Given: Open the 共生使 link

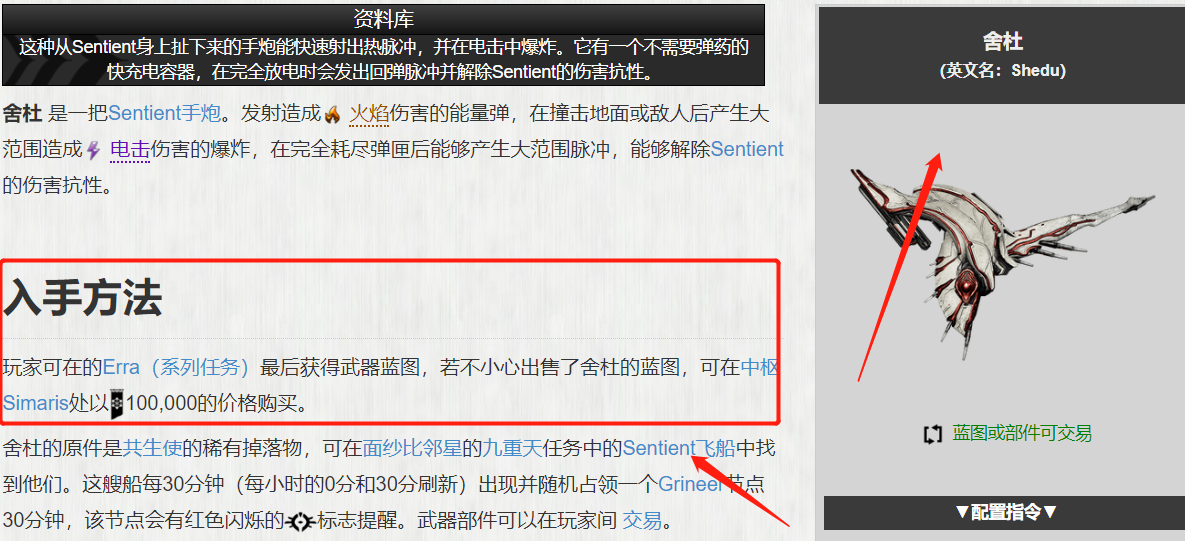Looking at the screenshot, I should tap(153, 449).
